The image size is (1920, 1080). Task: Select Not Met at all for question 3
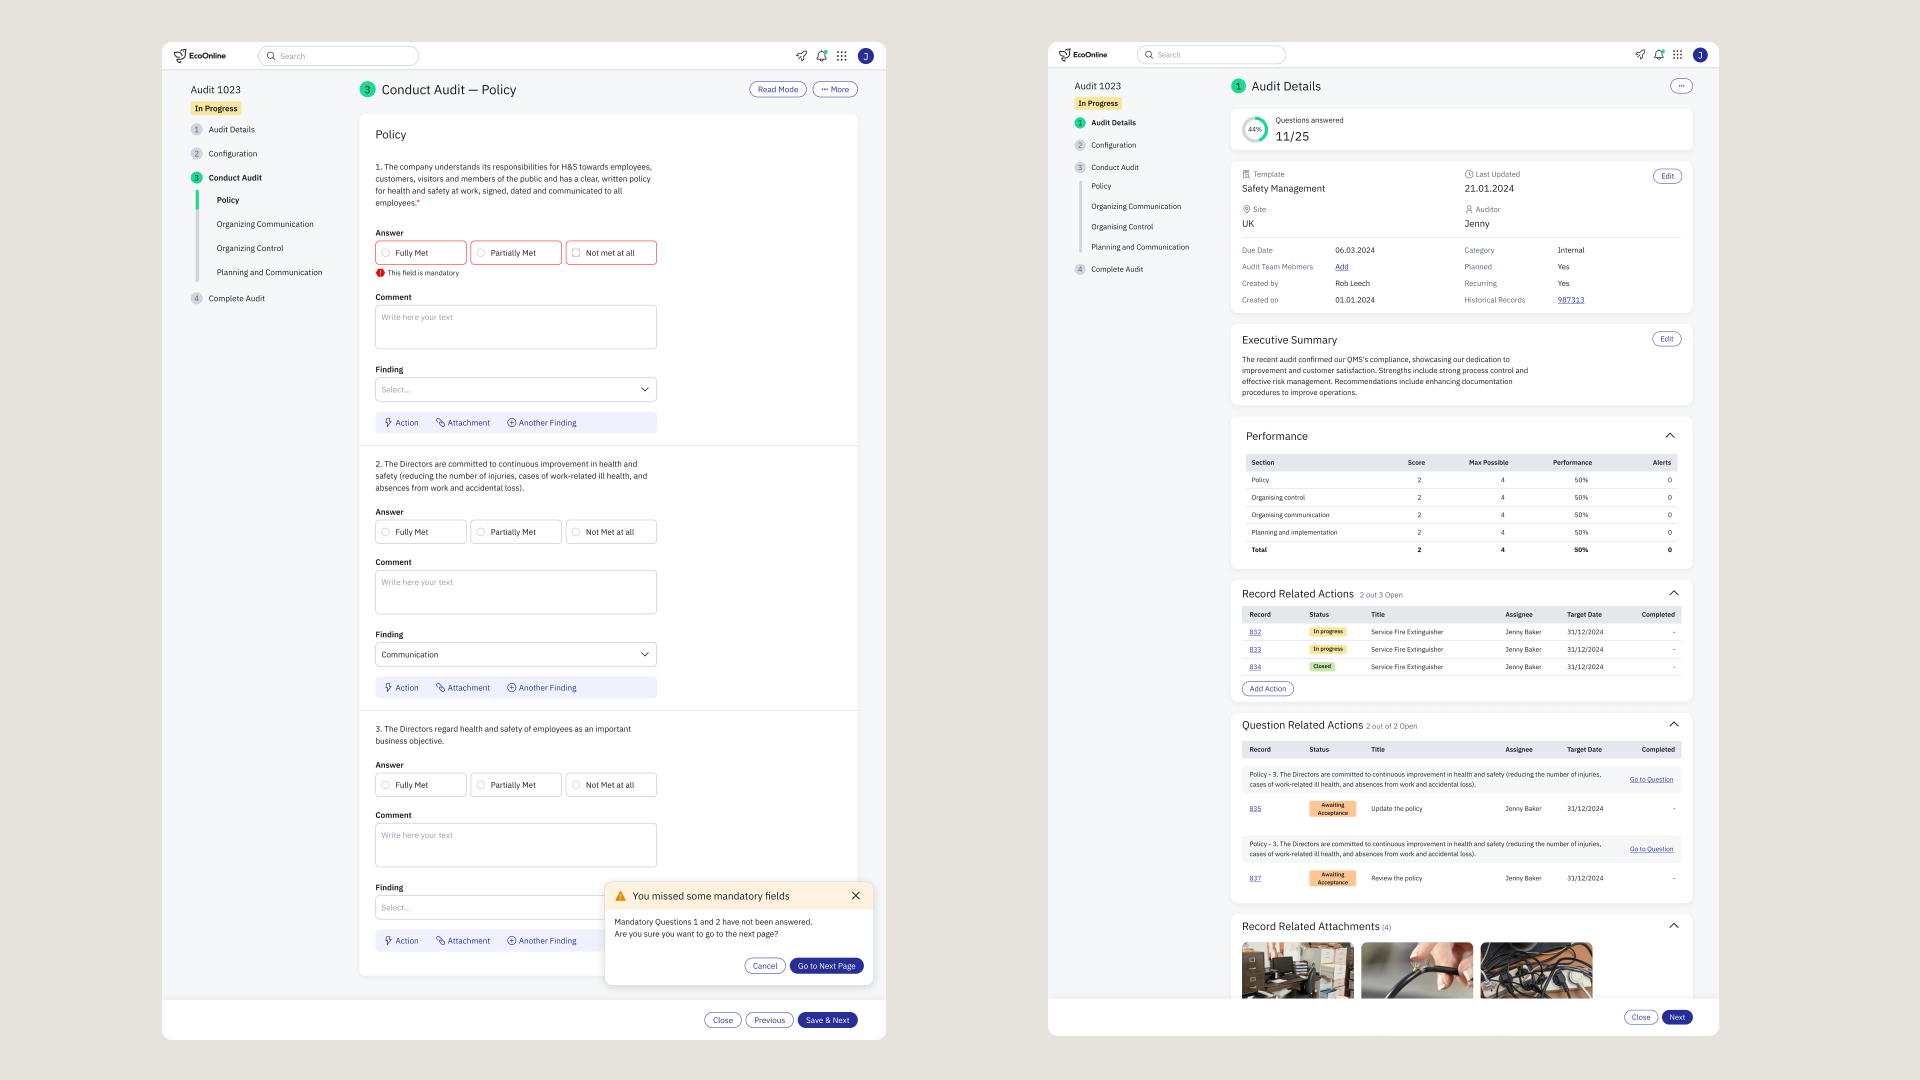coord(611,785)
